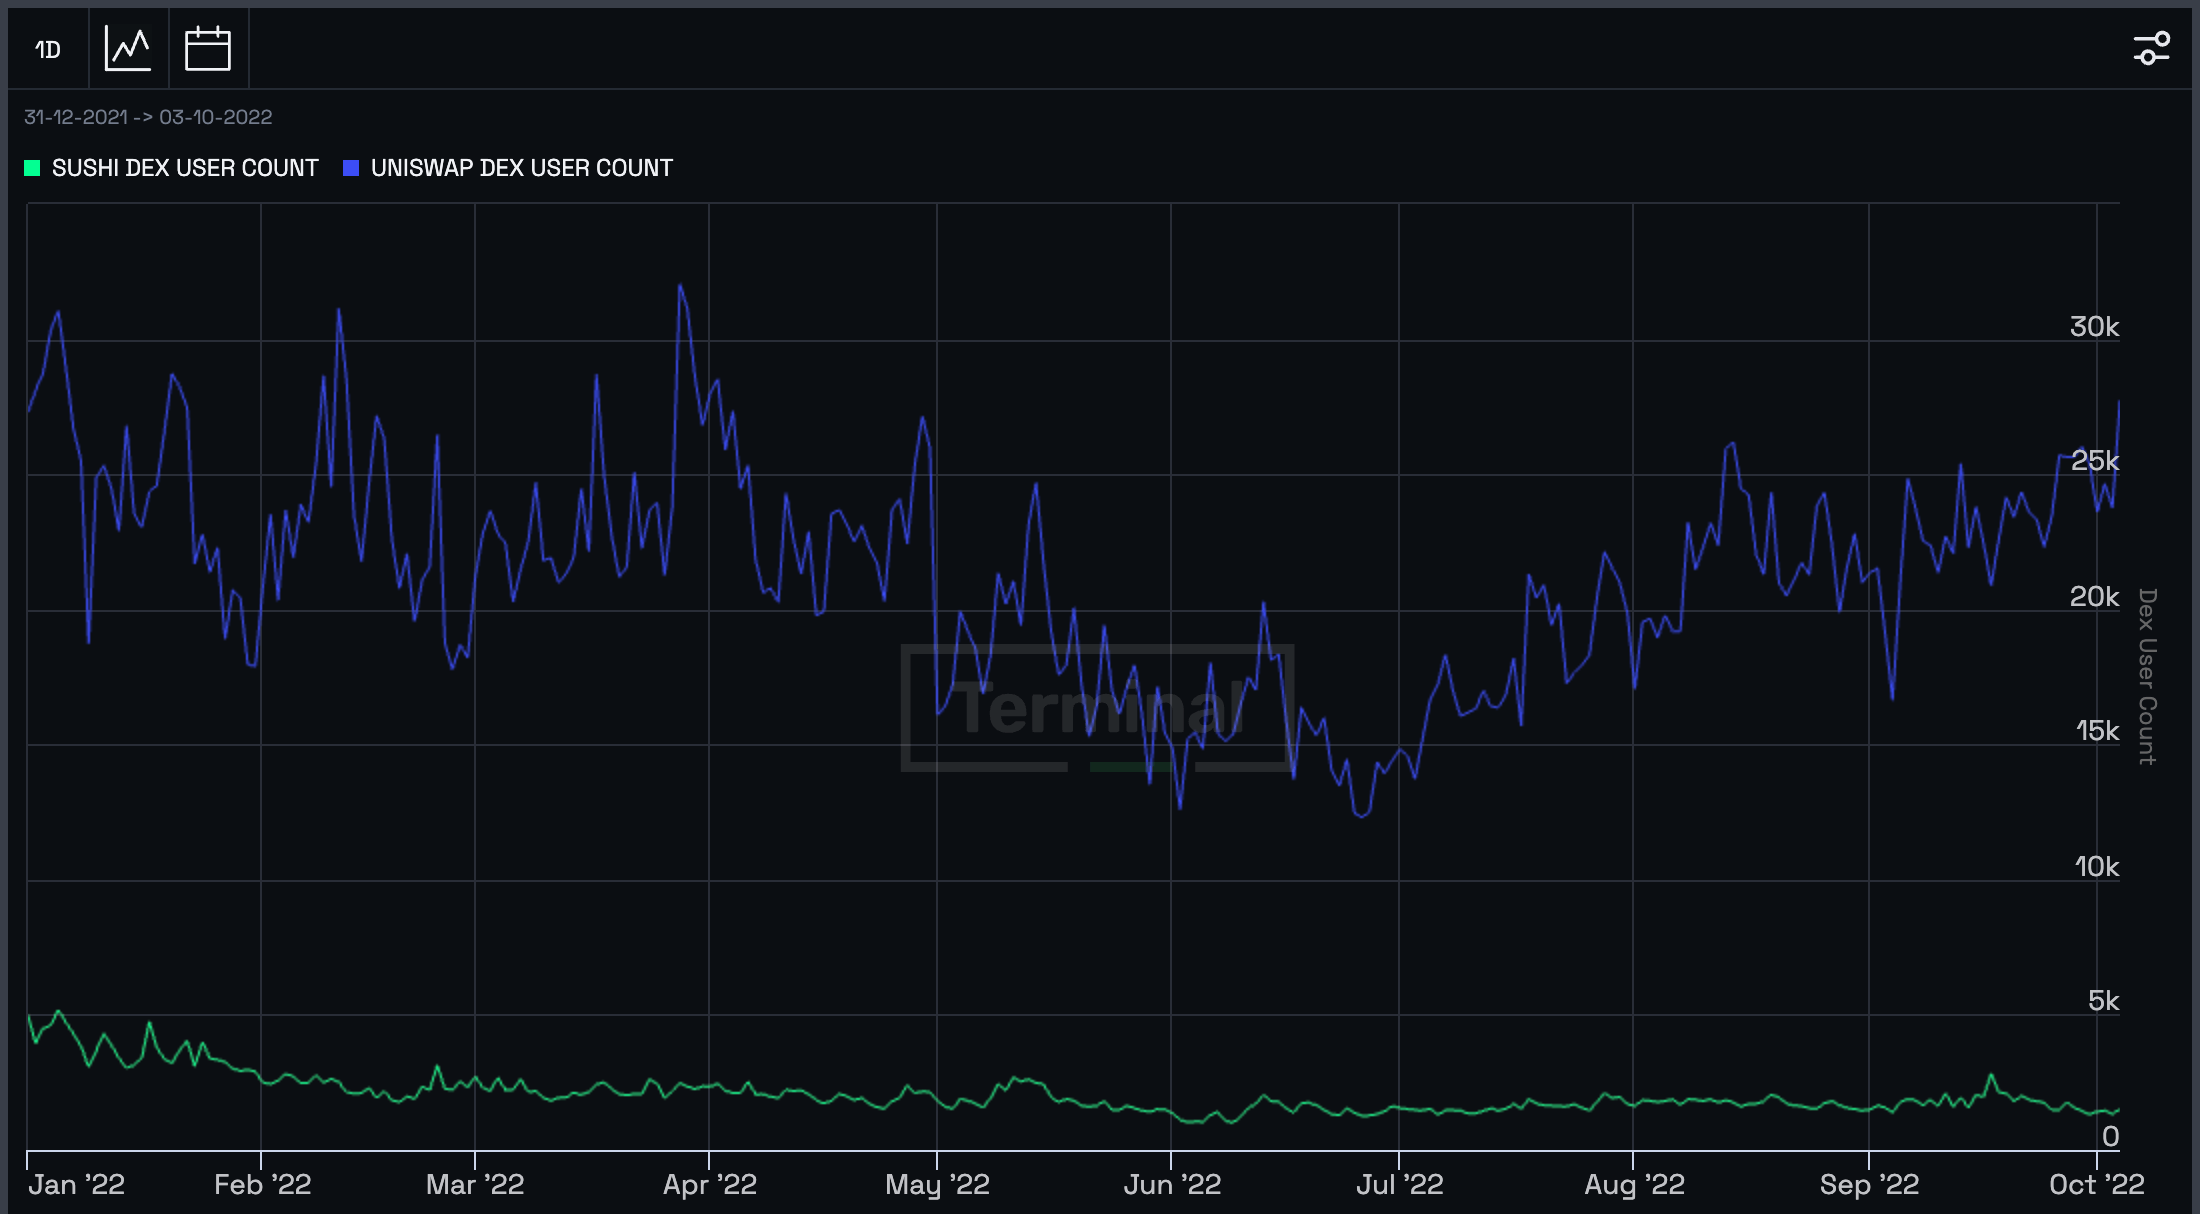Click the Jul '22 x-axis label
Image resolution: width=2200 pixels, height=1214 pixels.
coord(1399,1185)
